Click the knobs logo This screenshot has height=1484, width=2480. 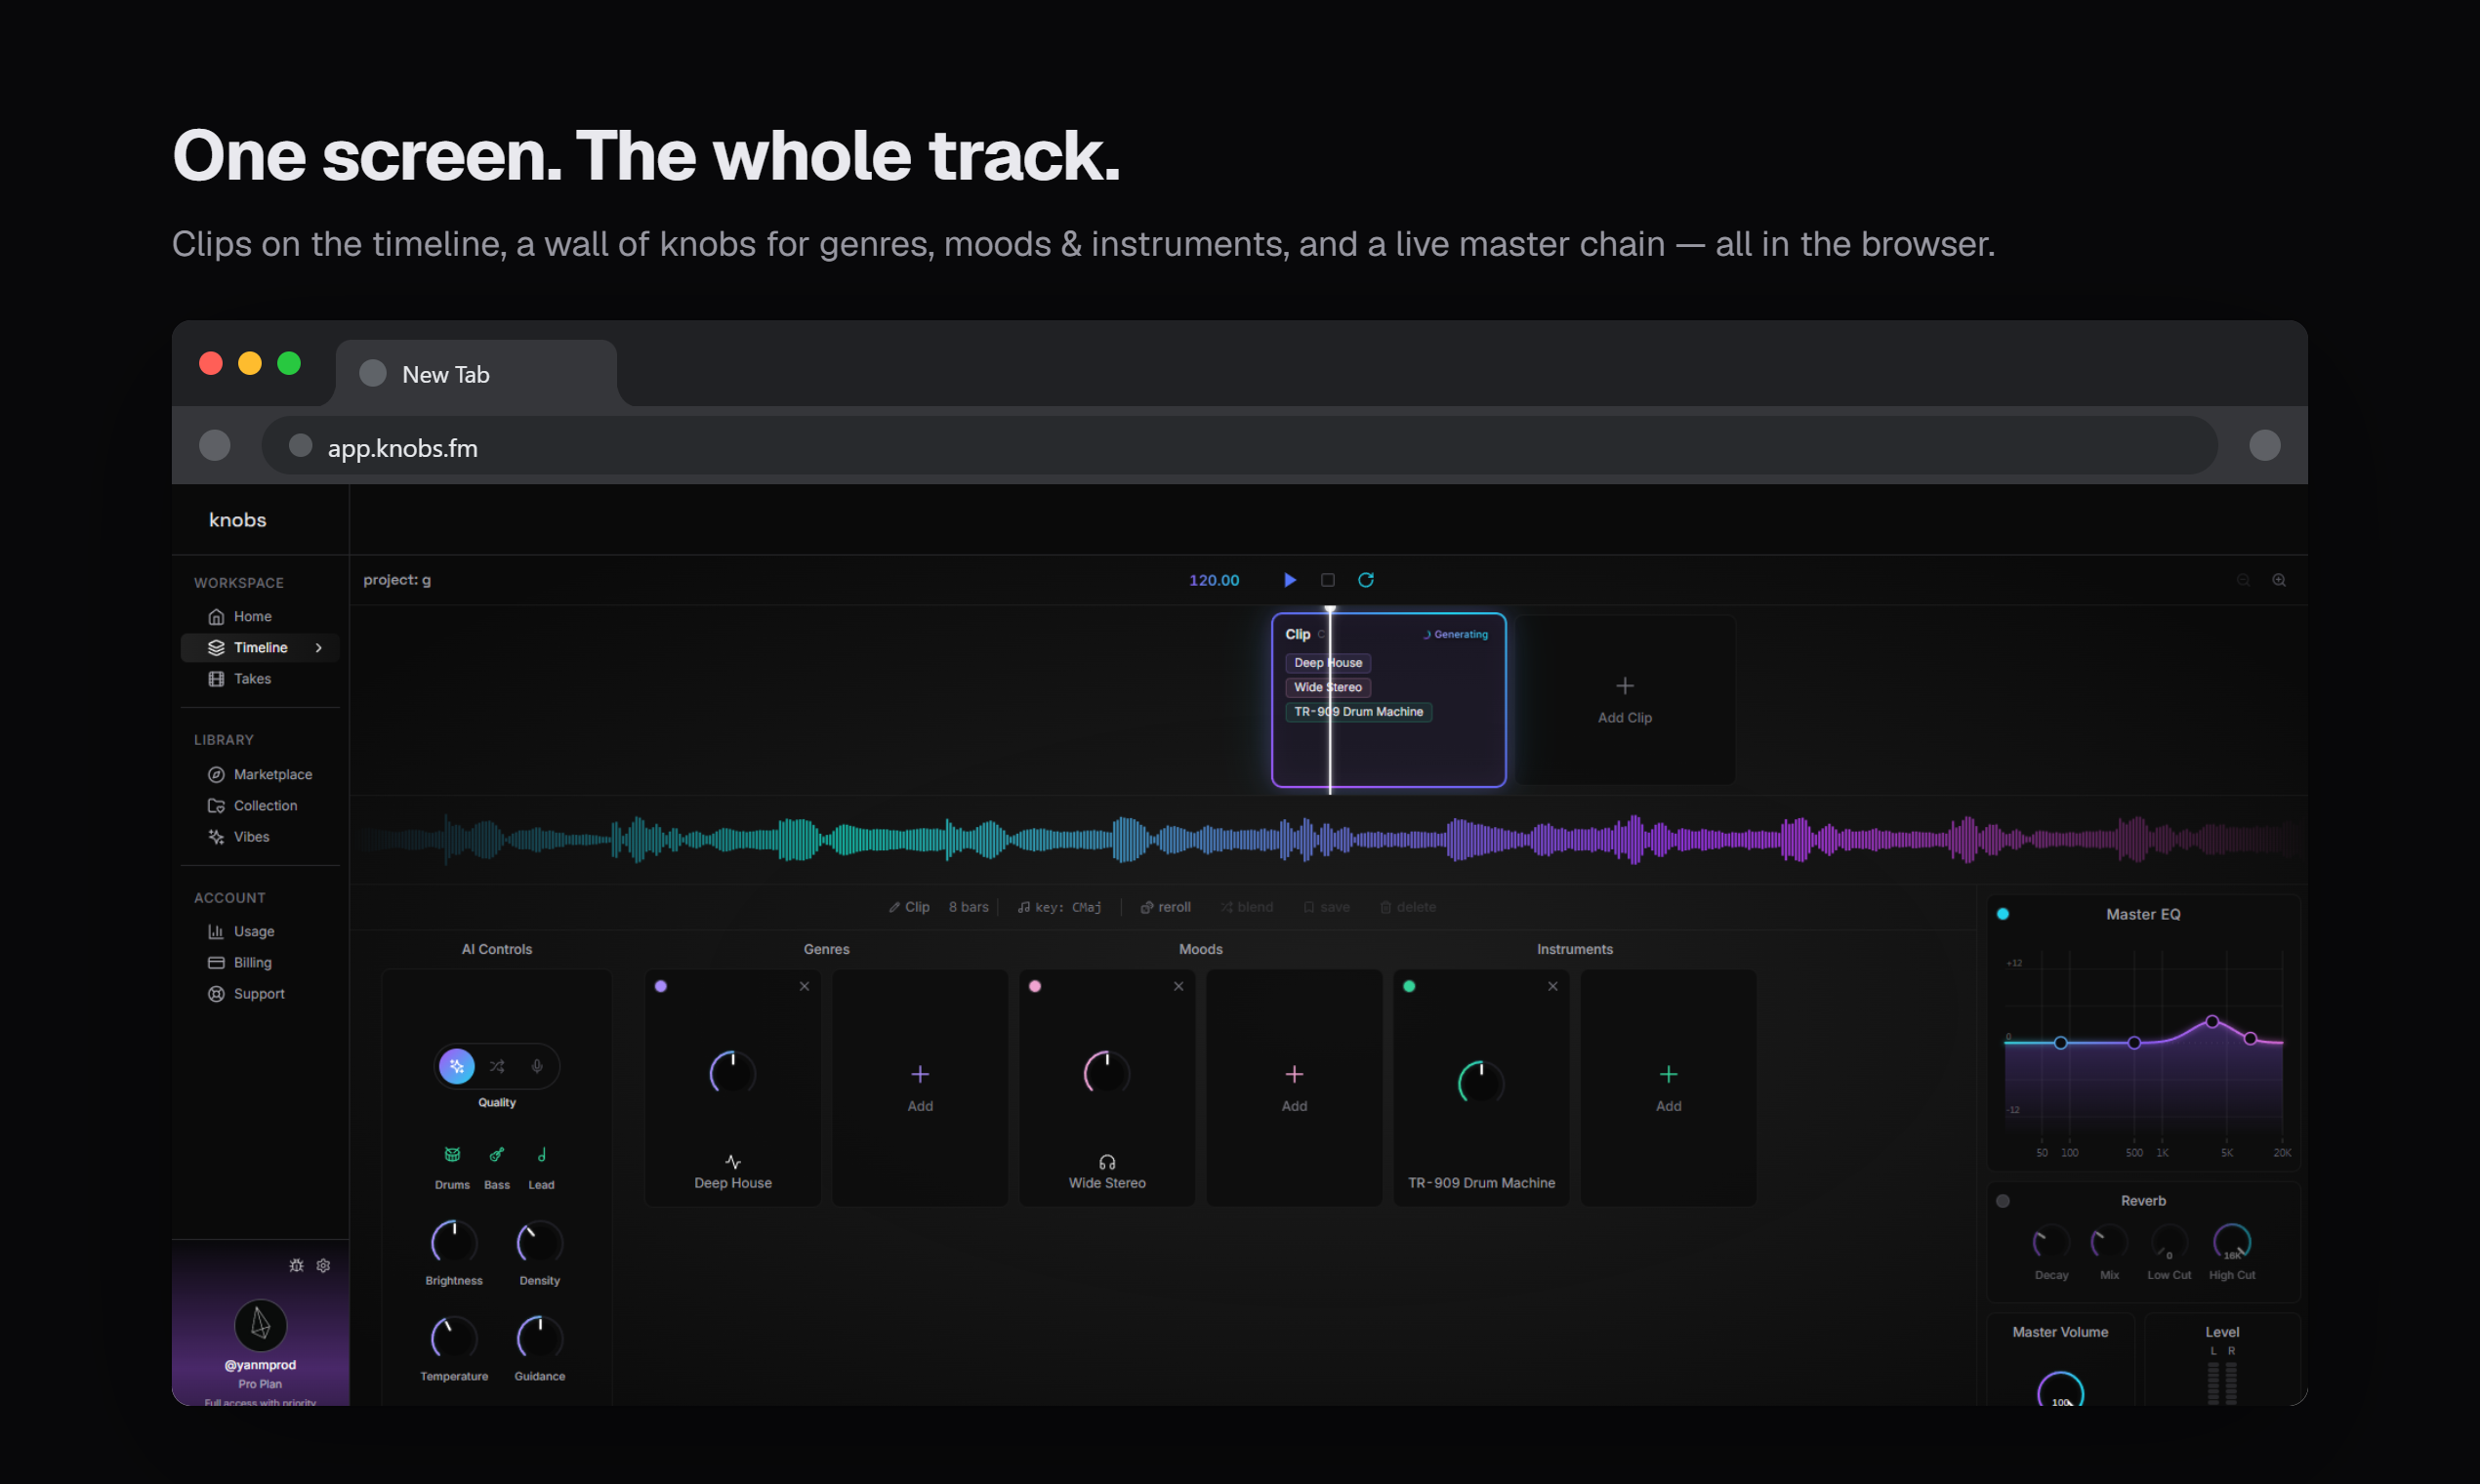click(x=238, y=520)
